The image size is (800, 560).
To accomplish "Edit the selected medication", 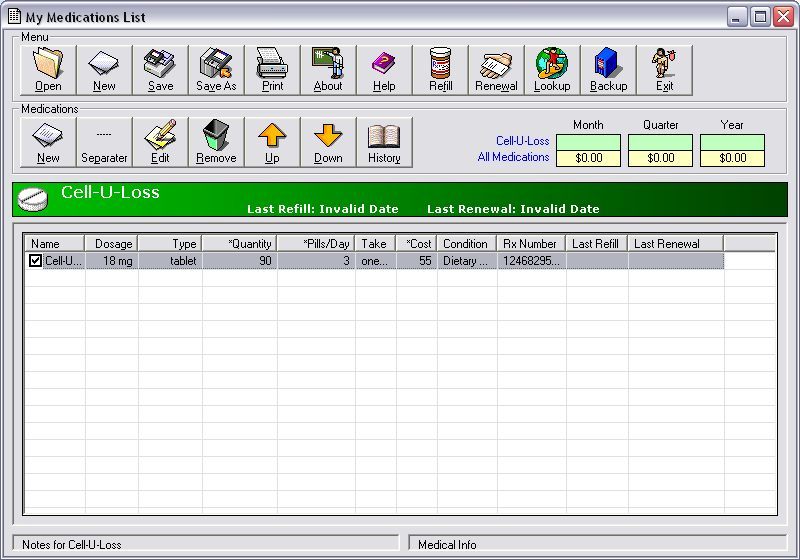I will pyautogui.click(x=161, y=142).
